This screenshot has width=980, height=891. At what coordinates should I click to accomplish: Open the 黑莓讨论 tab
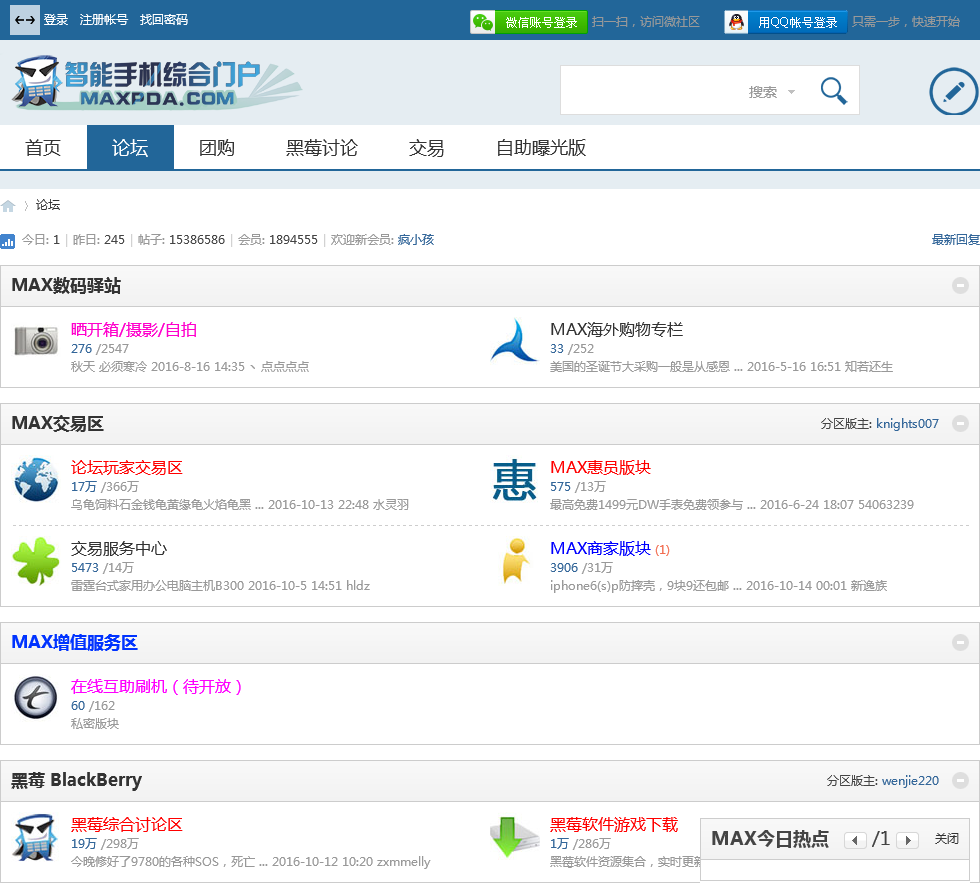coord(322,147)
